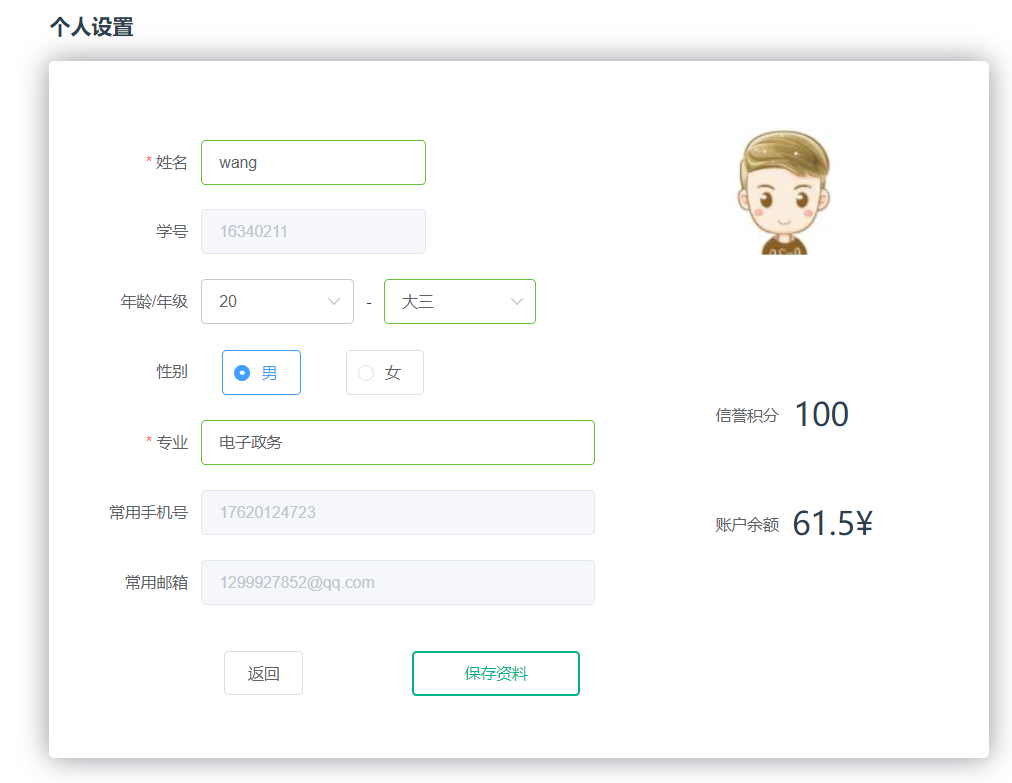Open the grade dropdown showing 大三

(x=450, y=302)
